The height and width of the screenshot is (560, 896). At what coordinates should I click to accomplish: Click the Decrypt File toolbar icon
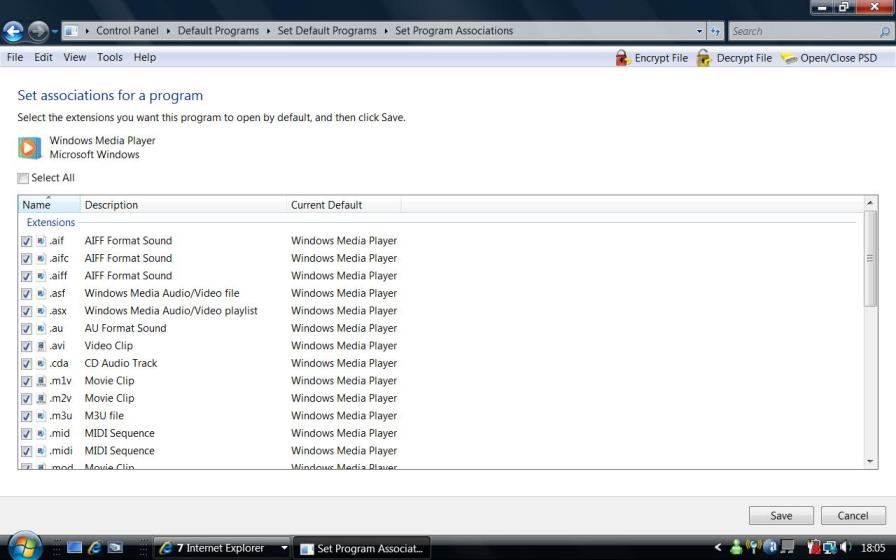(x=704, y=58)
